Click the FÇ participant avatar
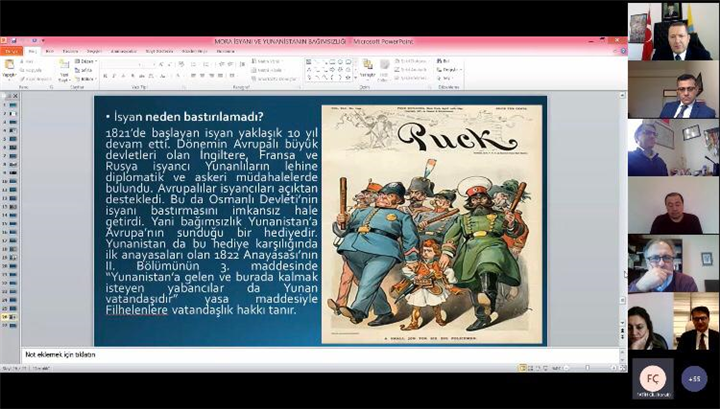 point(652,379)
